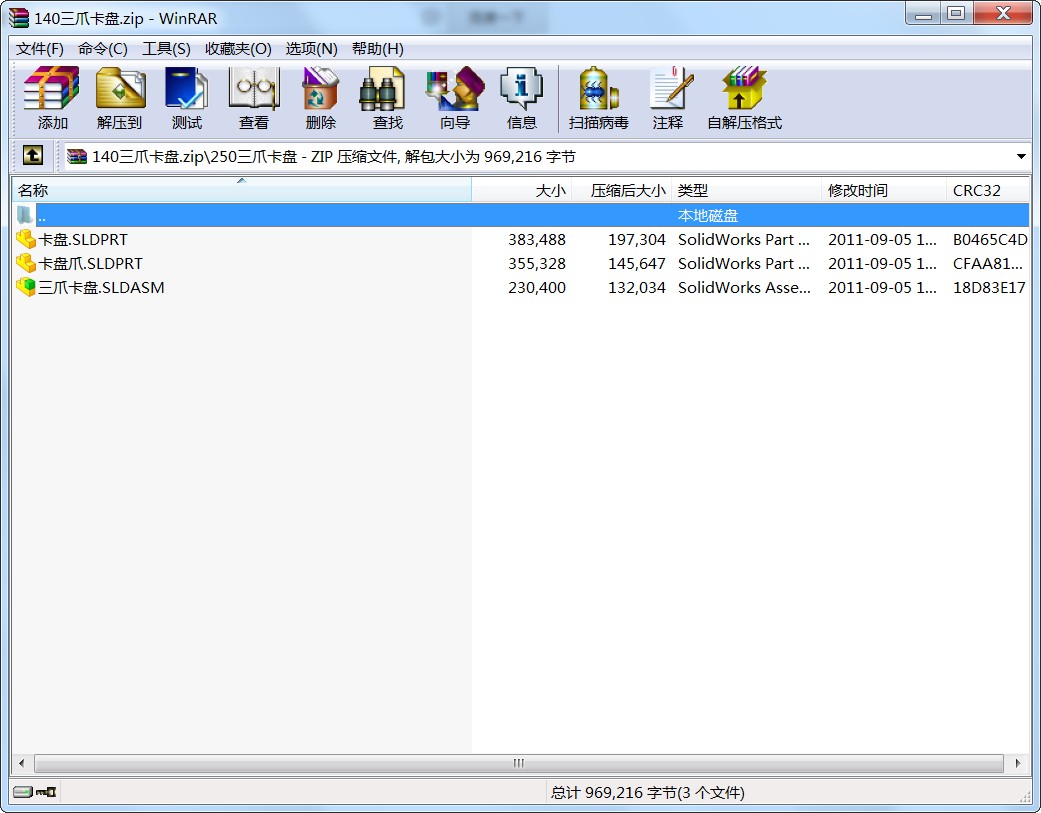The height and width of the screenshot is (813, 1041).
Task: Open the 选项(N) menu
Action: point(311,48)
